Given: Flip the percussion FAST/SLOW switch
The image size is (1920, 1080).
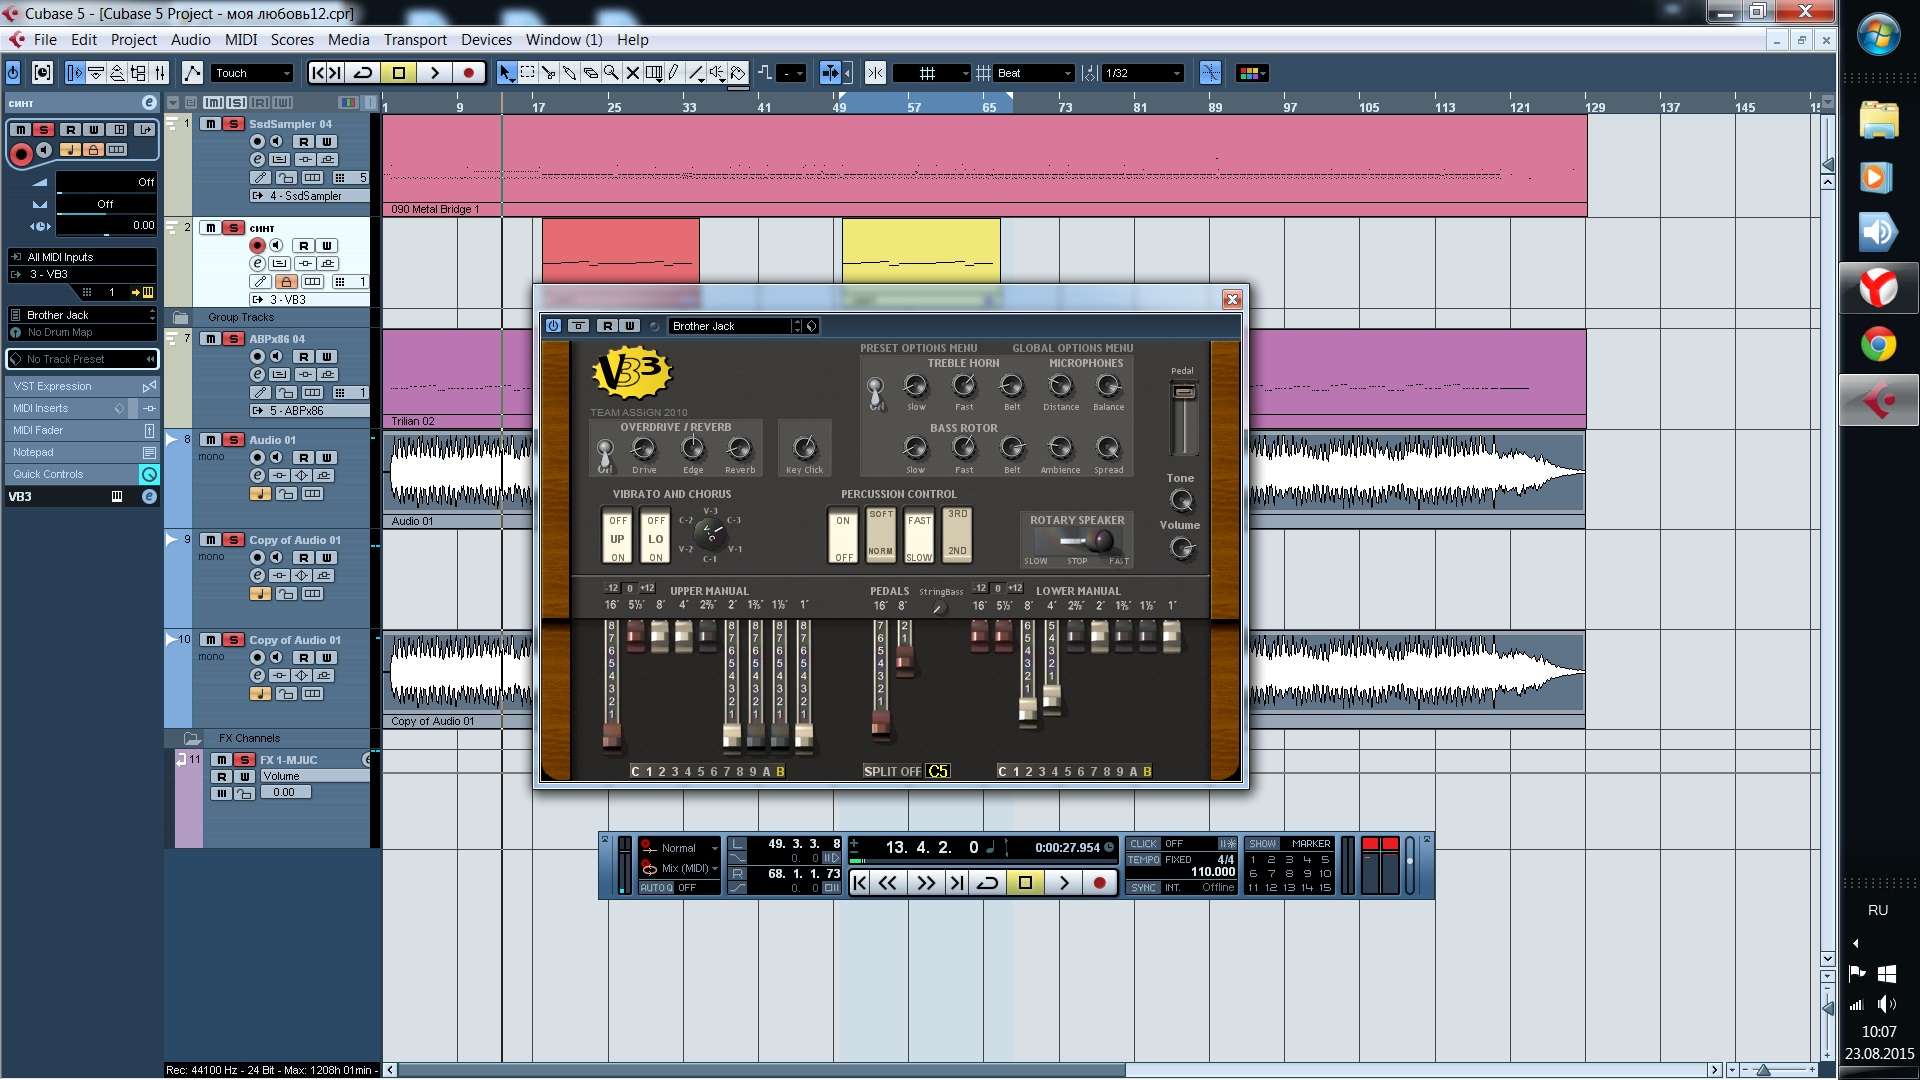Looking at the screenshot, I should 919,537.
